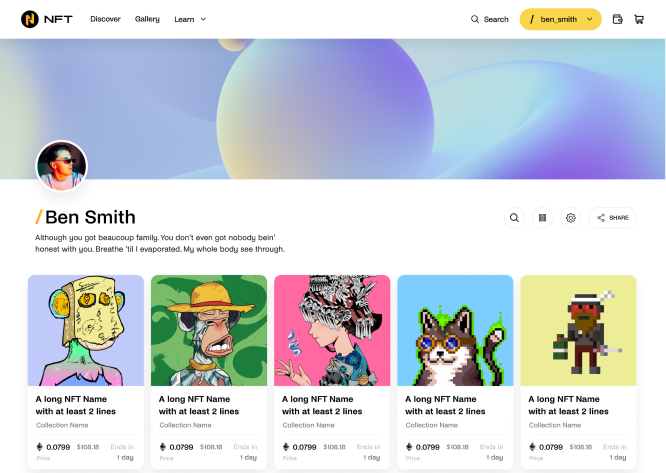This screenshot has height=473, width=666.
Task: Expand the Learn dropdown menu
Action: click(190, 19)
